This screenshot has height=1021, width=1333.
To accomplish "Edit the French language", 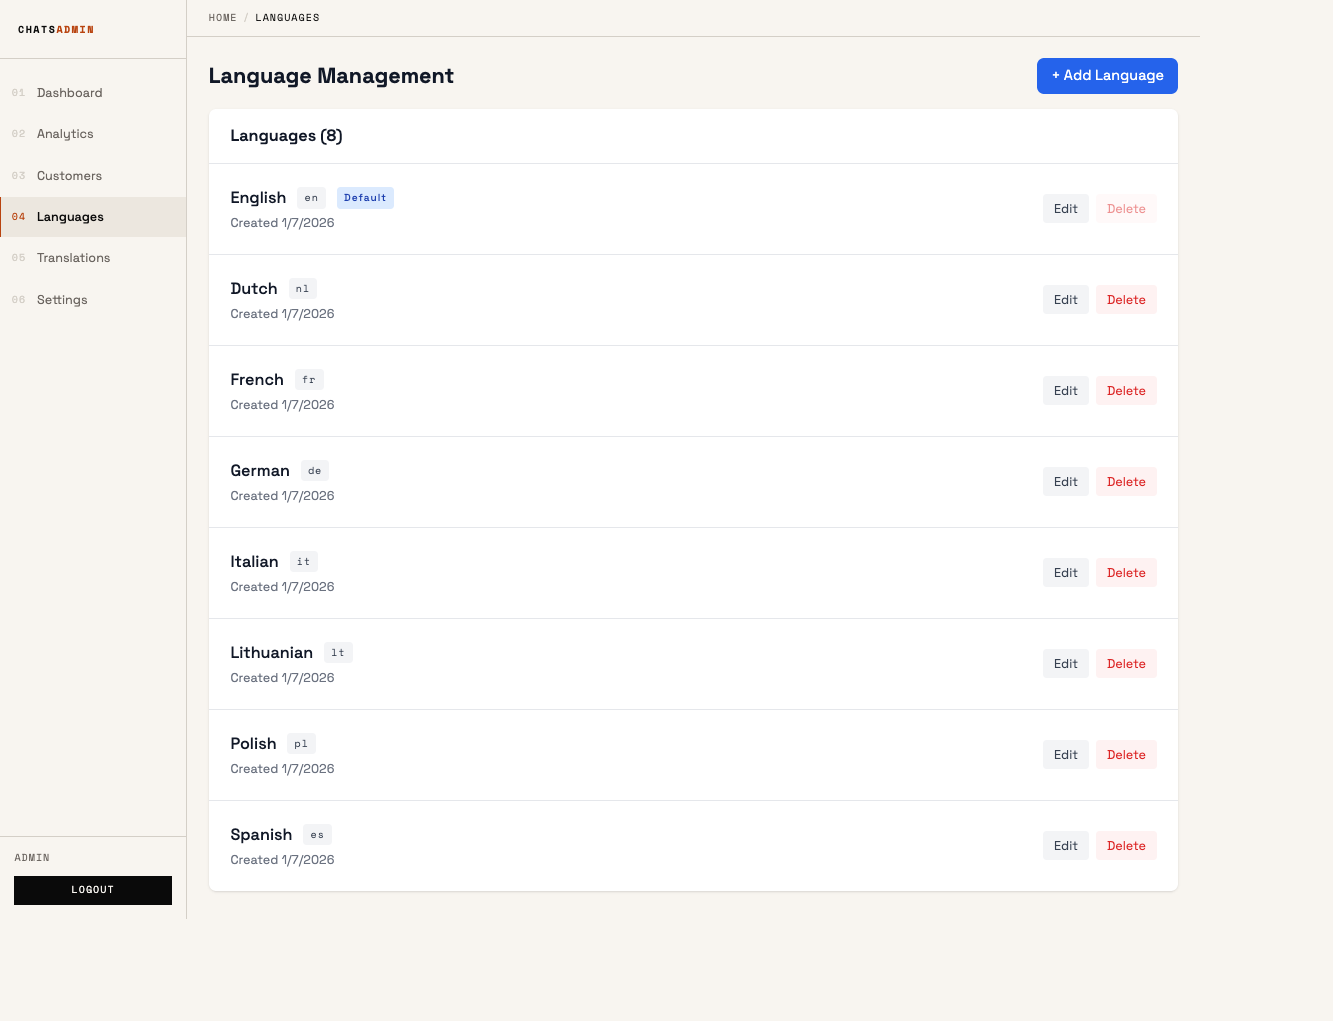I will pos(1065,390).
